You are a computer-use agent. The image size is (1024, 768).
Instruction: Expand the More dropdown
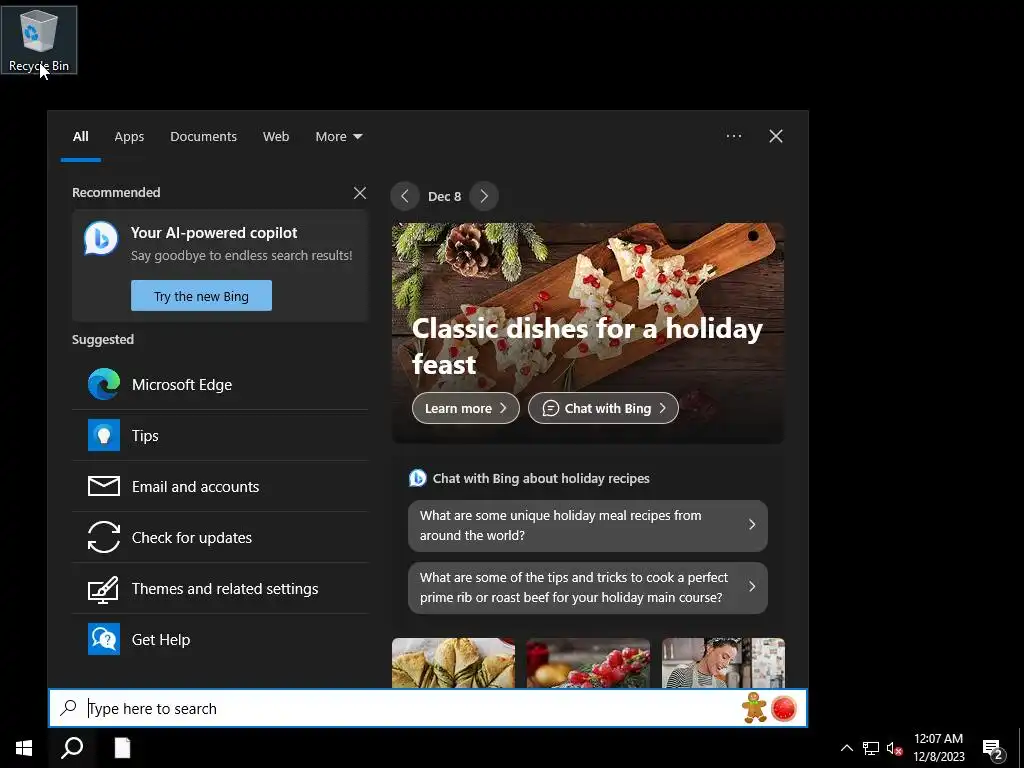pos(339,136)
